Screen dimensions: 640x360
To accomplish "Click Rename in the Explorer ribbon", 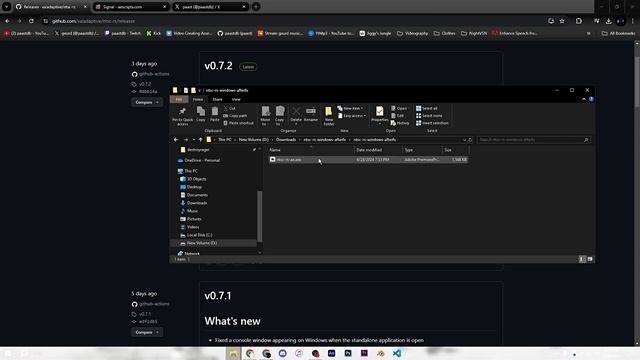I will click(311, 114).
